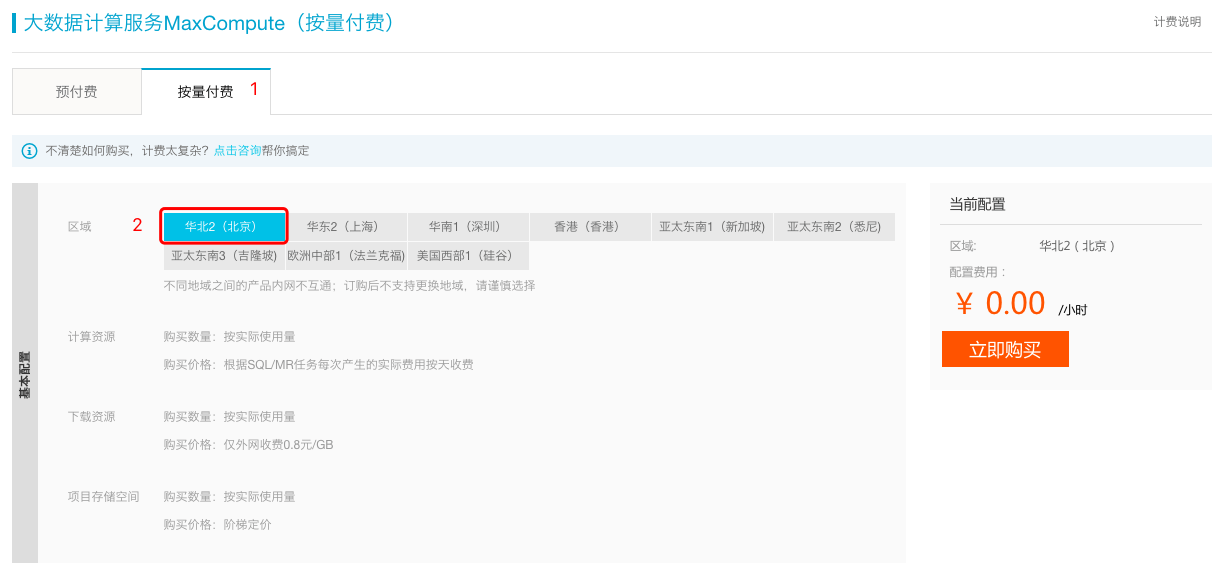Click the 下载资源 section label
This screenshot has width=1218, height=565.
pyautogui.click(x=91, y=417)
